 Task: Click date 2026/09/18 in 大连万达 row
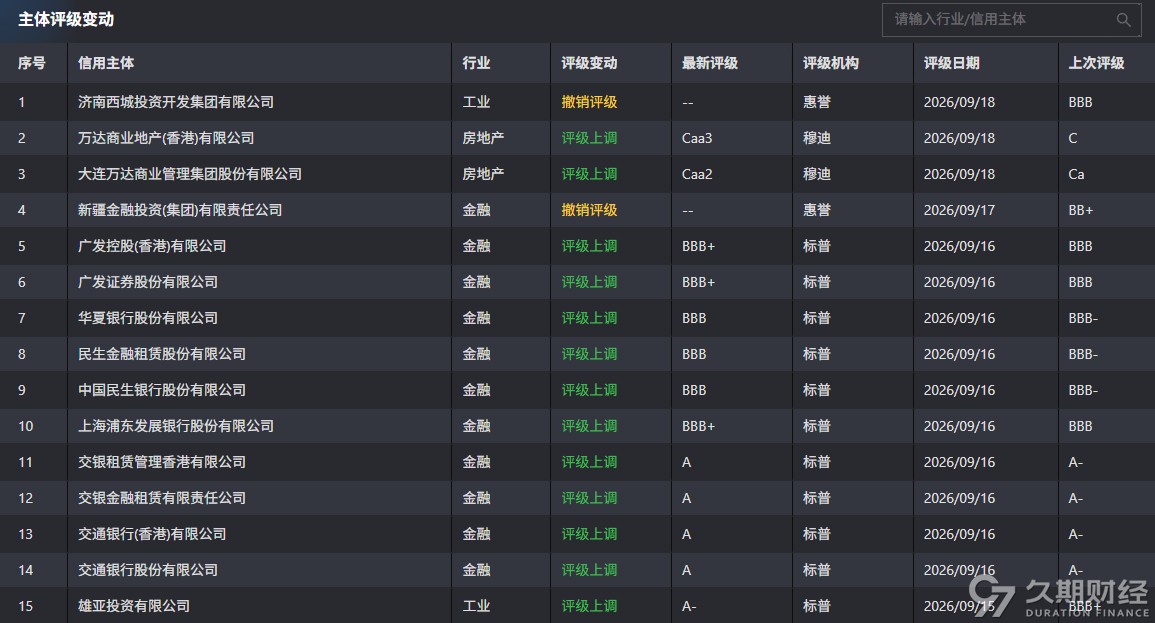coord(959,175)
